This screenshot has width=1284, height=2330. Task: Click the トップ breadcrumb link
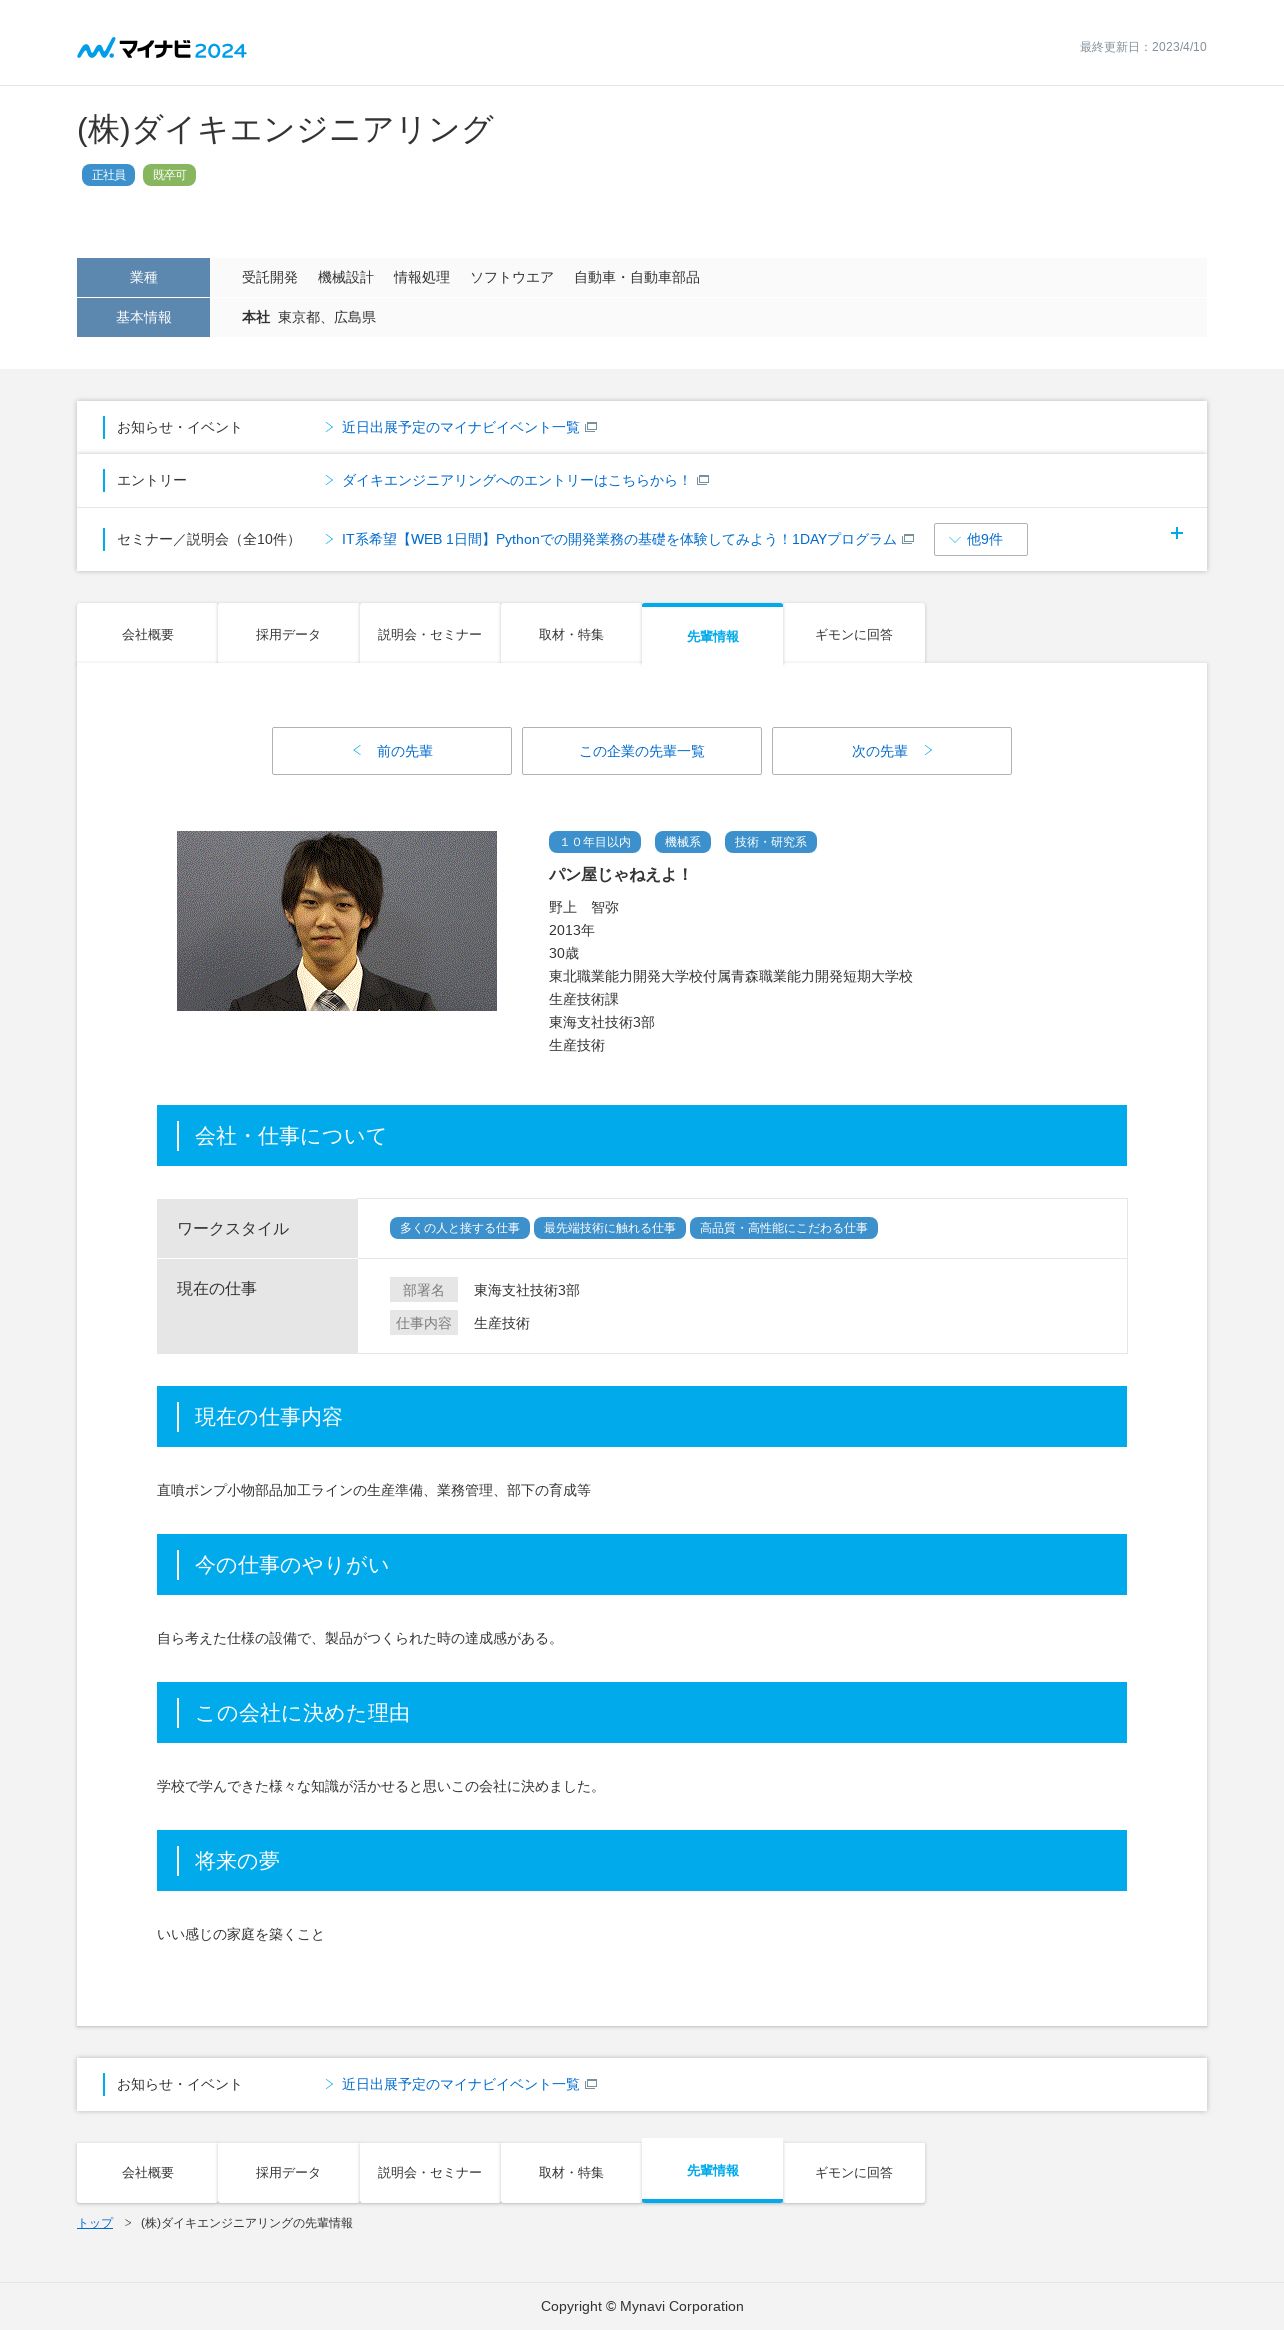pyautogui.click(x=95, y=2223)
